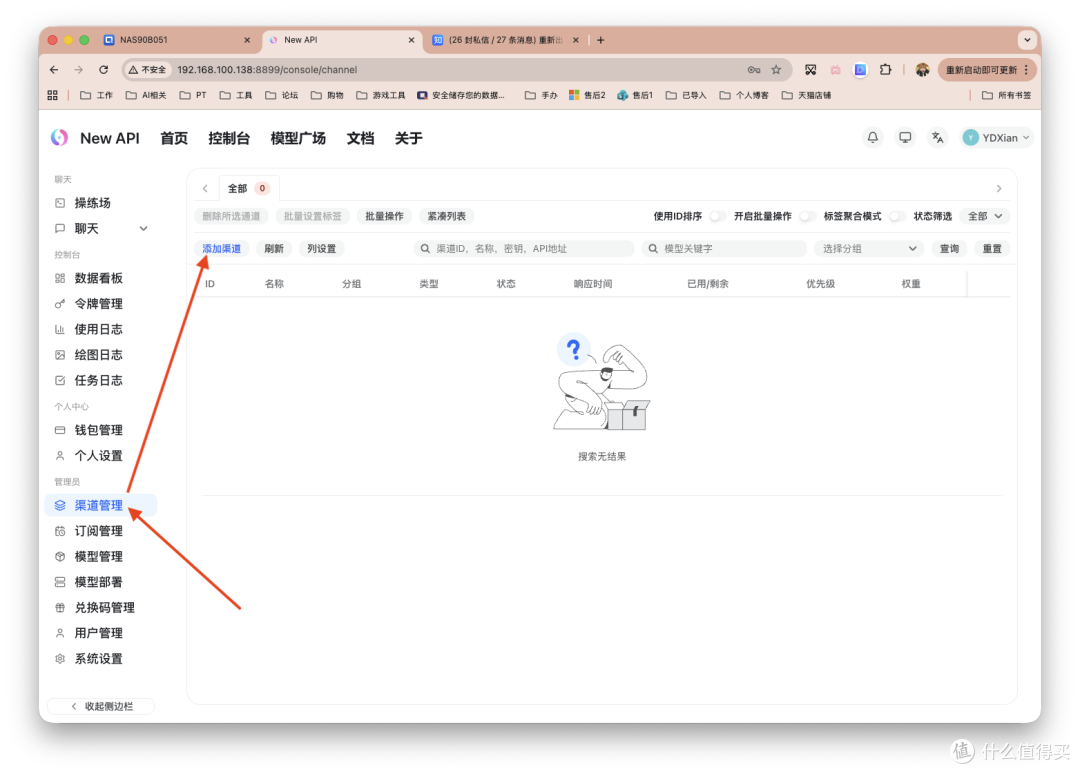Image resolution: width=1080 pixels, height=774 pixels.
Task: Click the New API logo
Action: pos(60,138)
